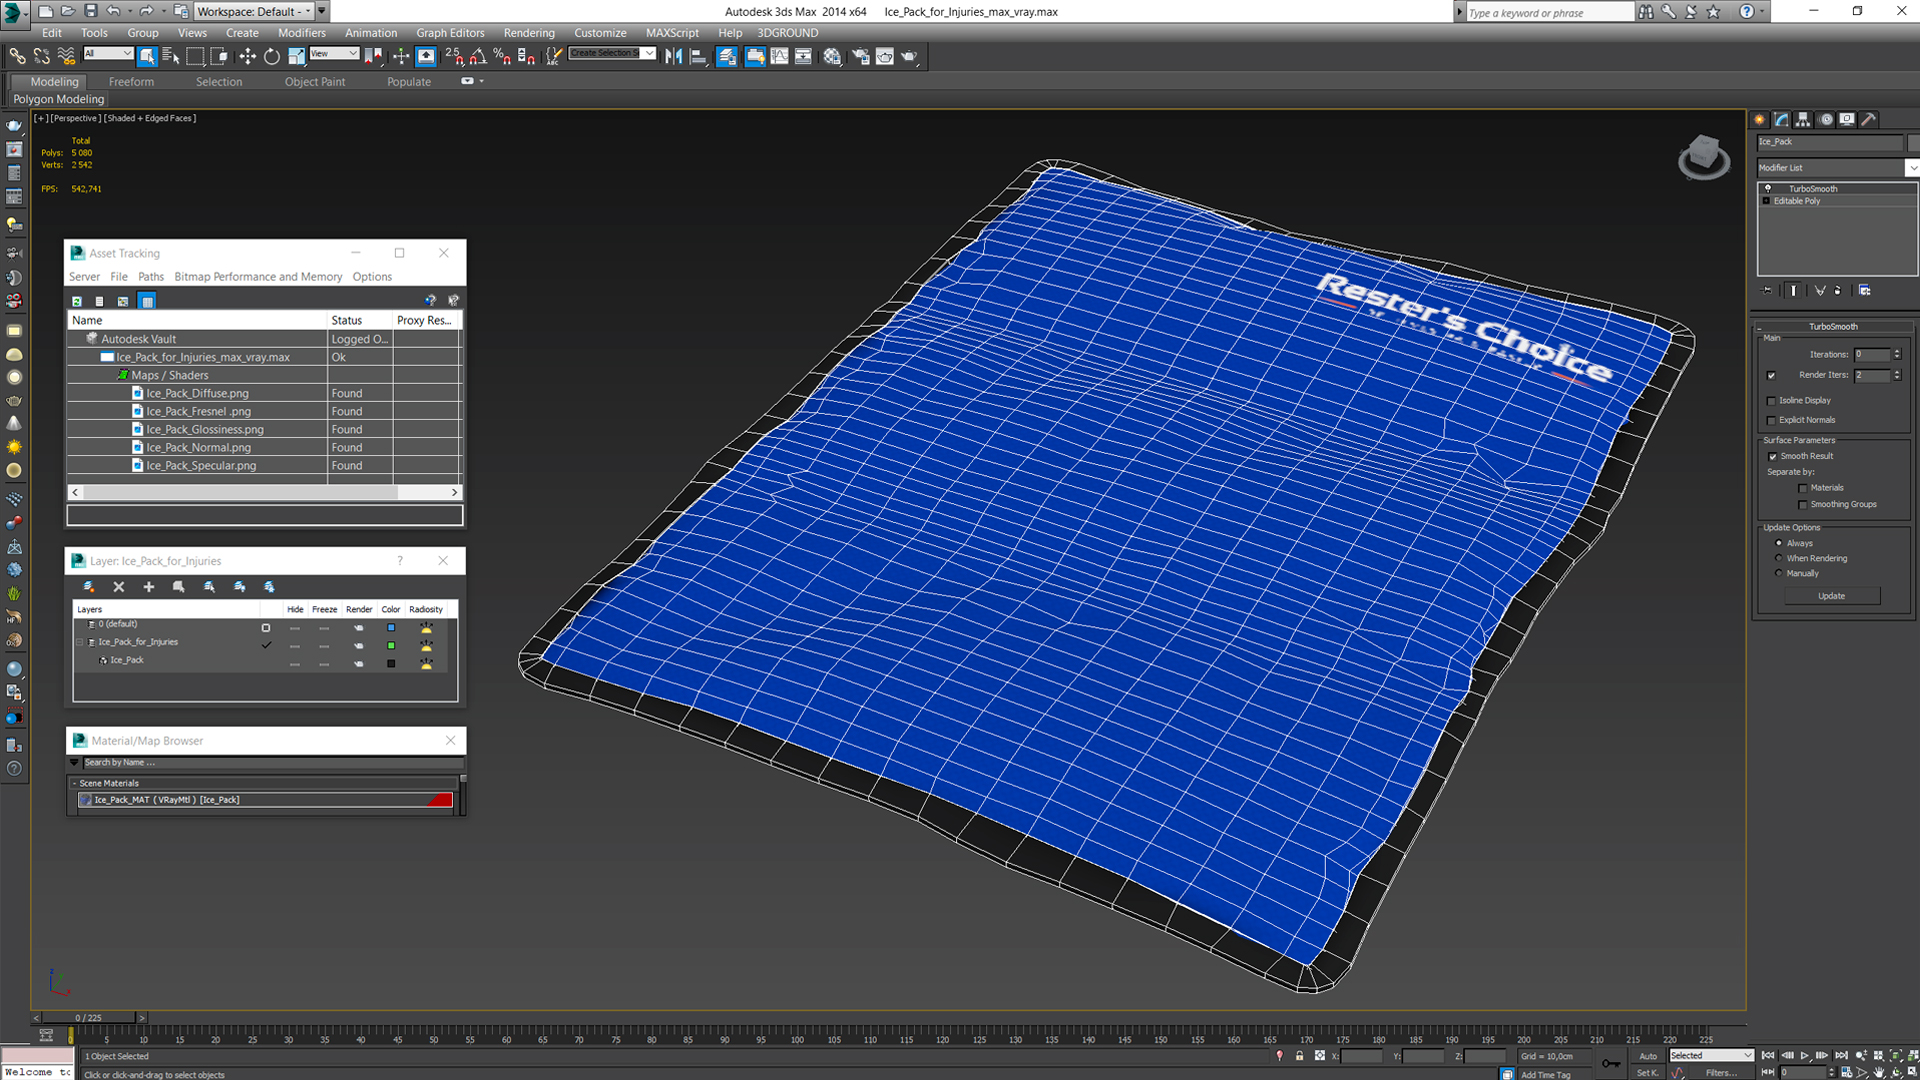Open the key filter Selected dropdown
The height and width of the screenshot is (1080, 1920).
[x=1711, y=1055]
